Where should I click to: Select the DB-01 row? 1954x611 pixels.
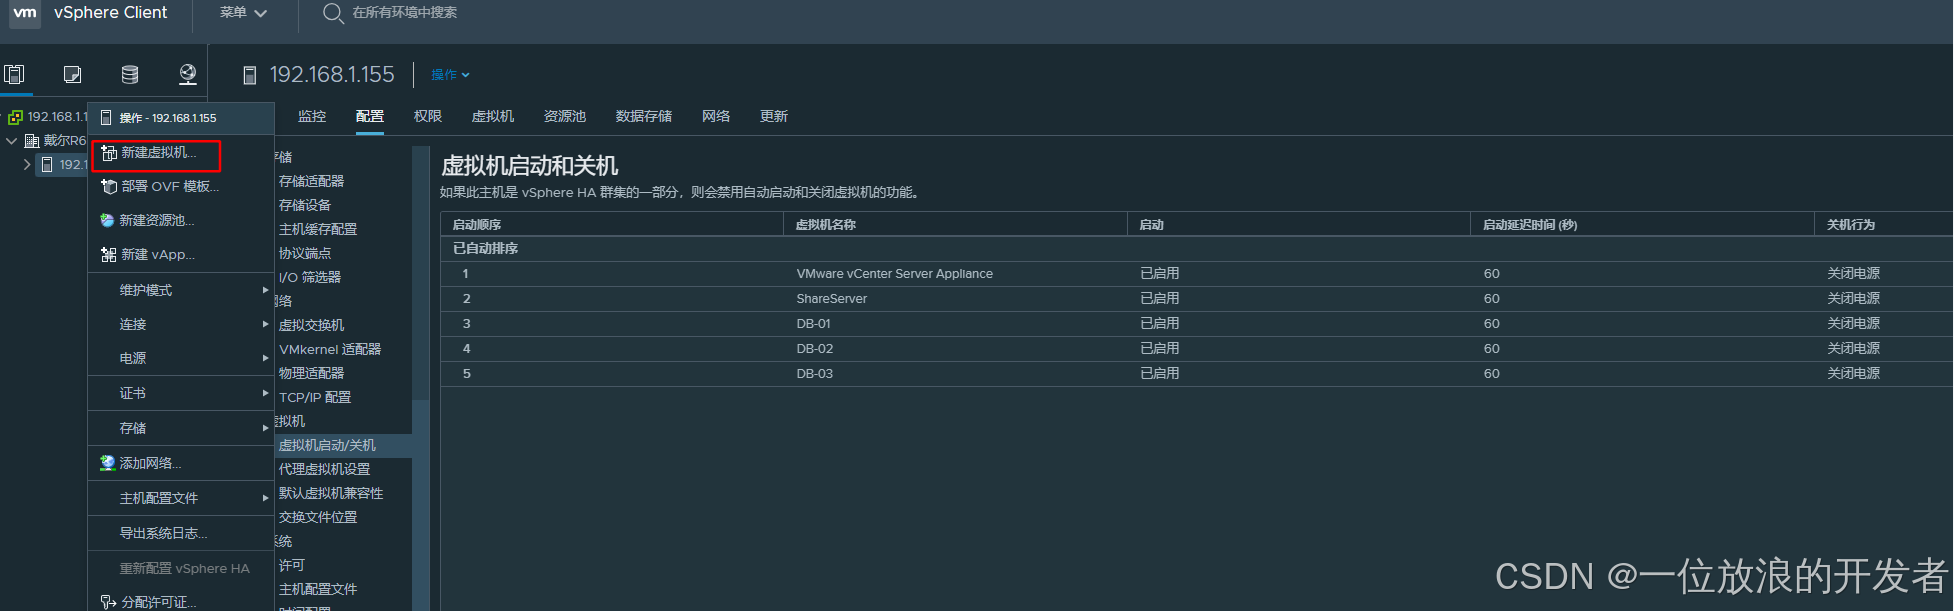(x=1196, y=323)
